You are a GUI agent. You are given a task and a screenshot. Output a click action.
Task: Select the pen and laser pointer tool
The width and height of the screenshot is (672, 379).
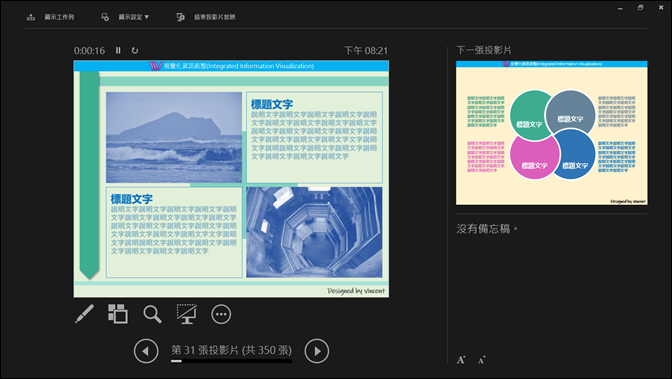pos(84,314)
